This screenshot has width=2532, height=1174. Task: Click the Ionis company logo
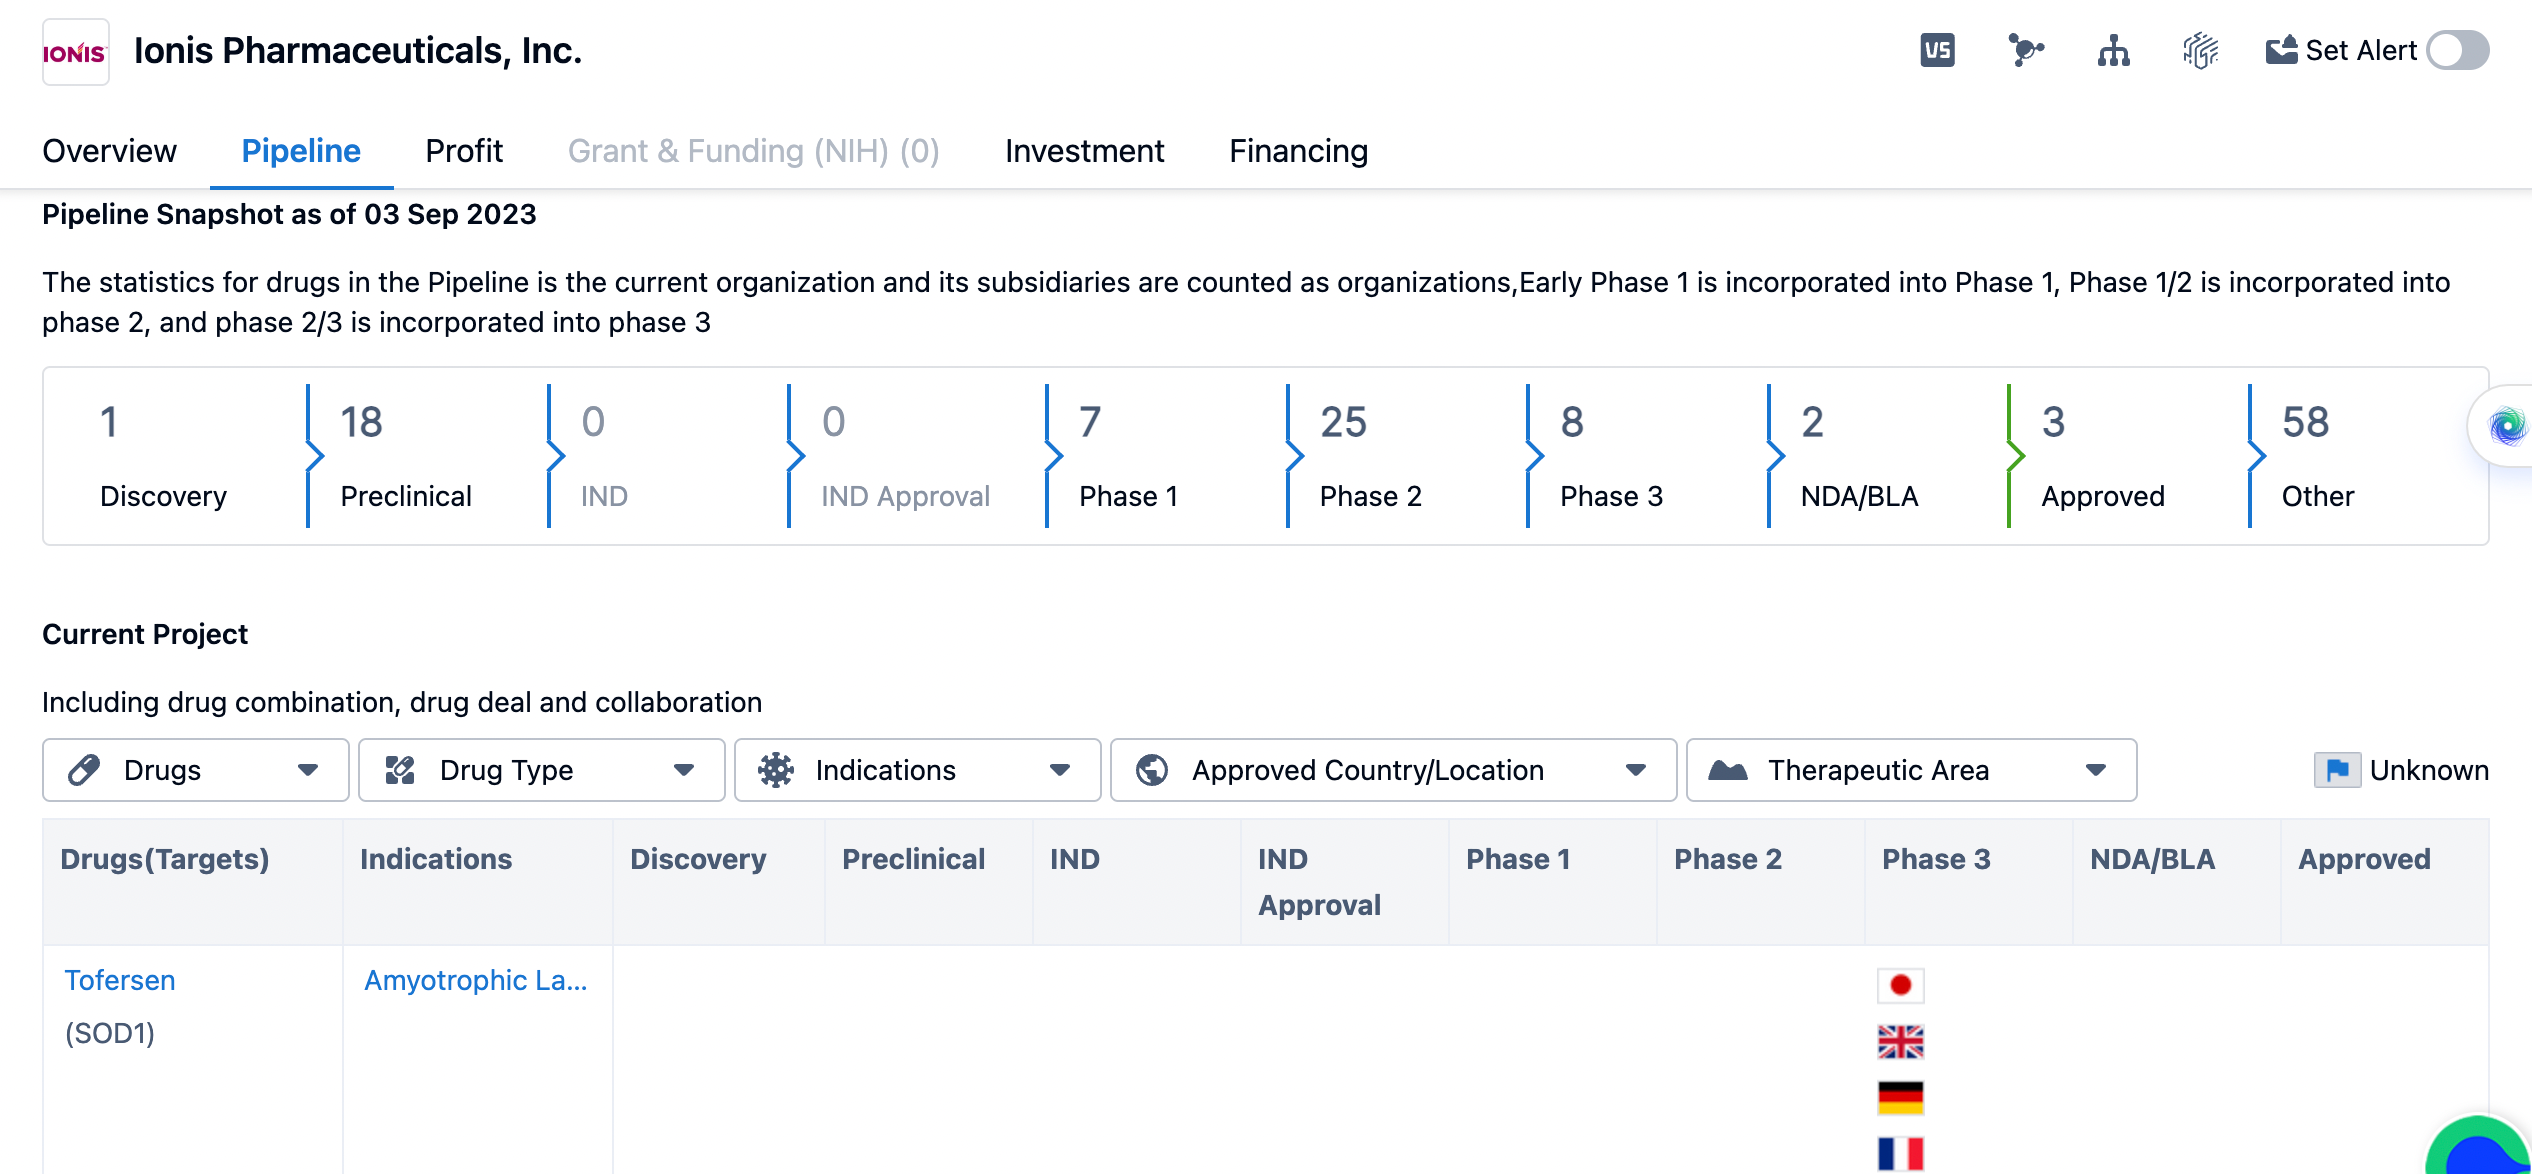click(x=75, y=52)
